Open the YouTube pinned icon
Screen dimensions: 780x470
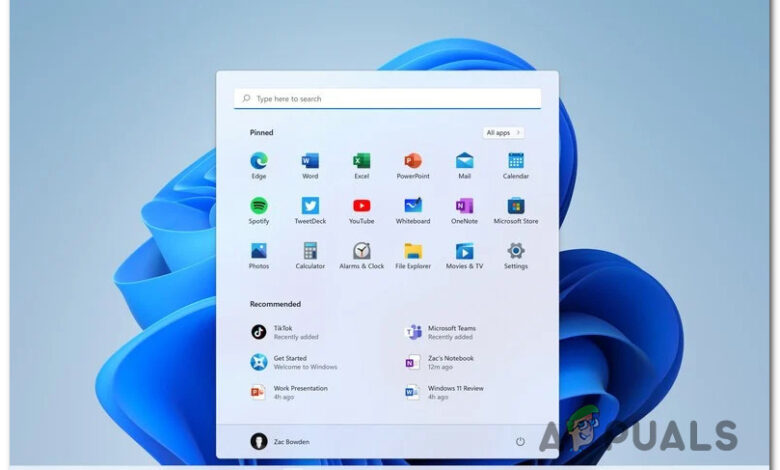tap(362, 206)
